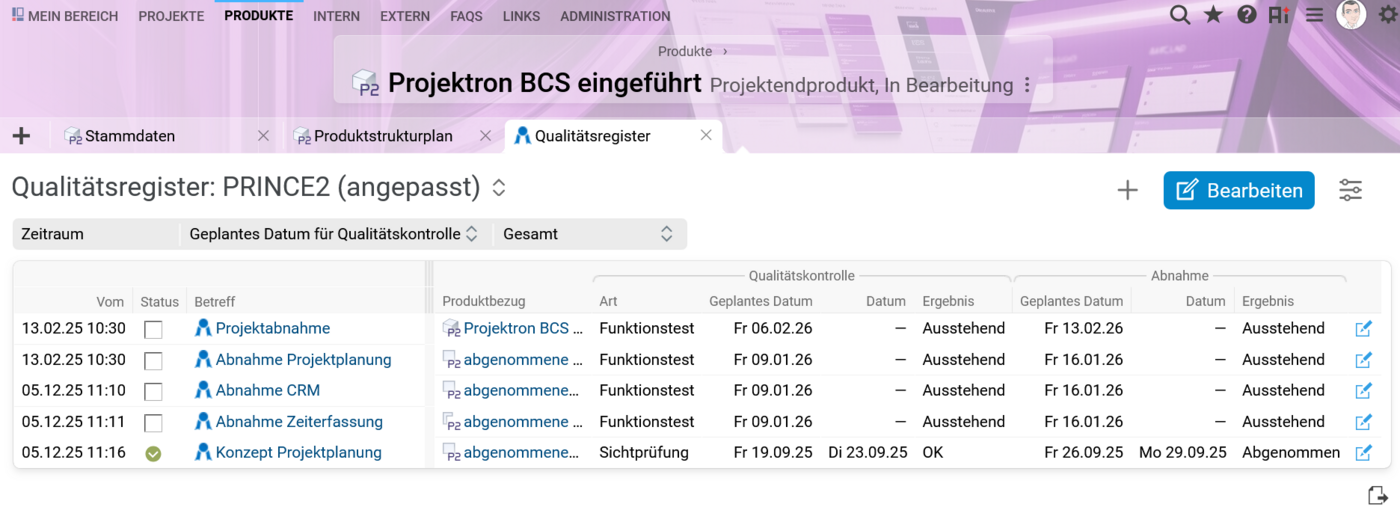Edit the Projektabnahme row via edit icon
1400x516 pixels.
click(x=1363, y=329)
